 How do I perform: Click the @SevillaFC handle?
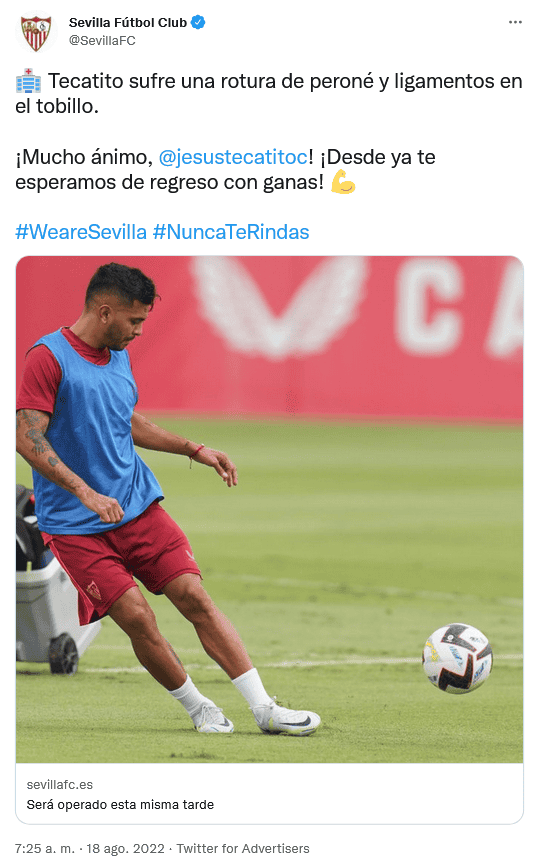[102, 40]
